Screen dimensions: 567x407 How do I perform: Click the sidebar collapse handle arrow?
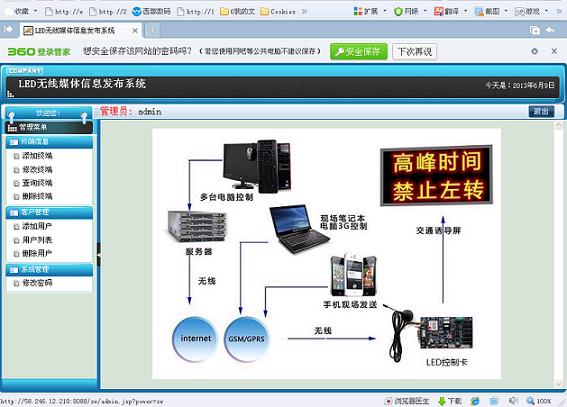pyautogui.click(x=98, y=255)
